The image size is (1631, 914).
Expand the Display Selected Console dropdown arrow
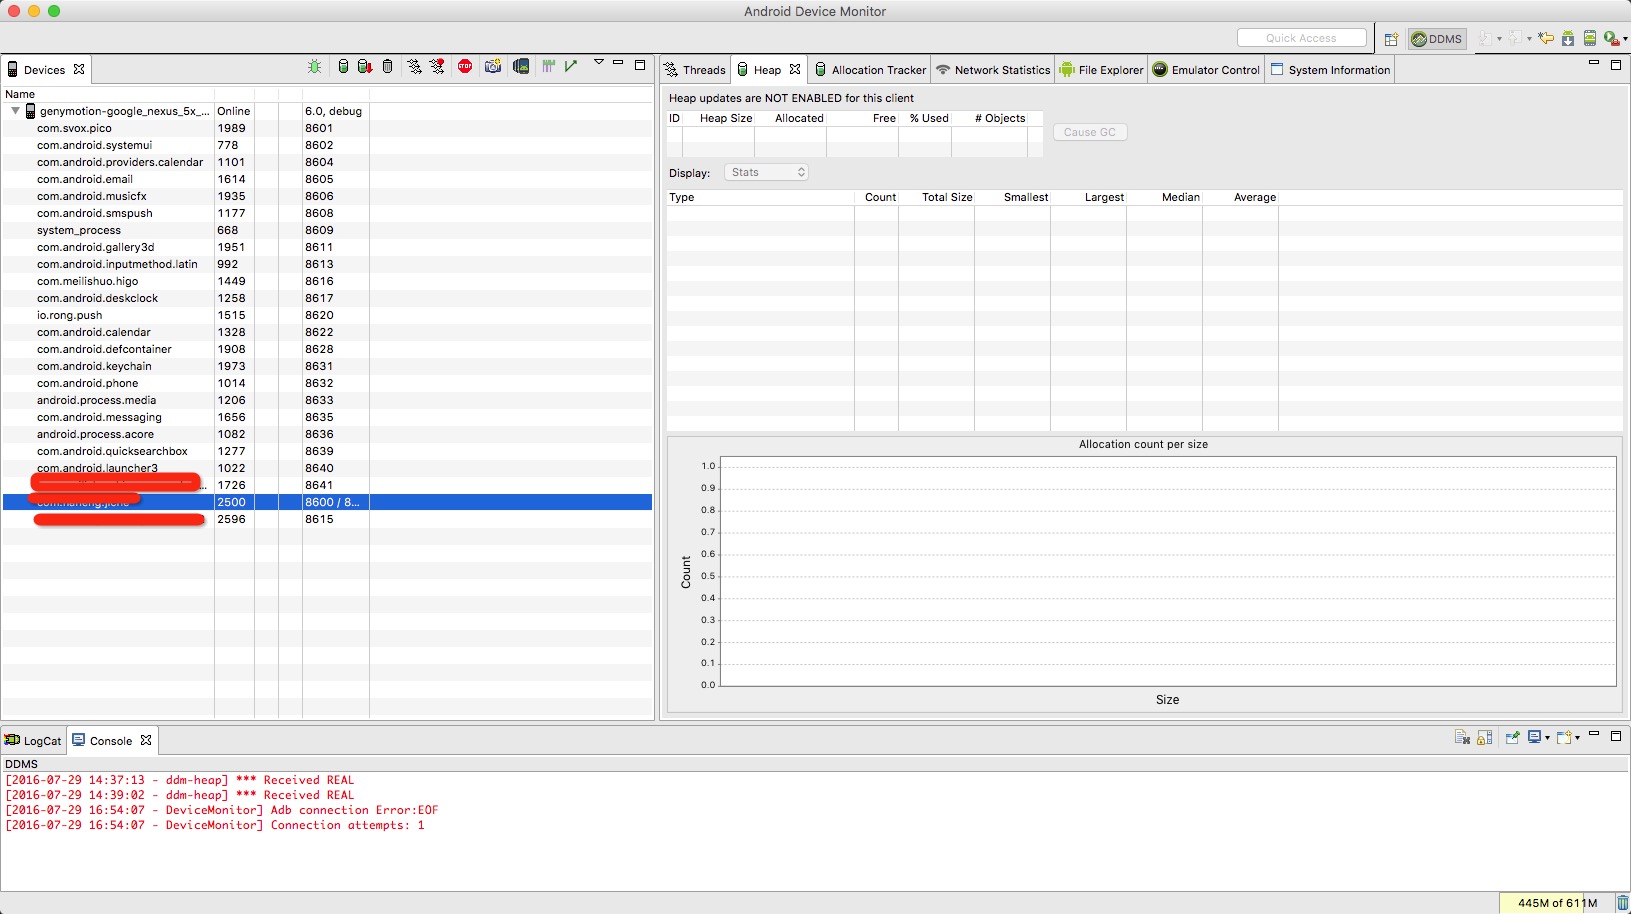click(x=1547, y=739)
